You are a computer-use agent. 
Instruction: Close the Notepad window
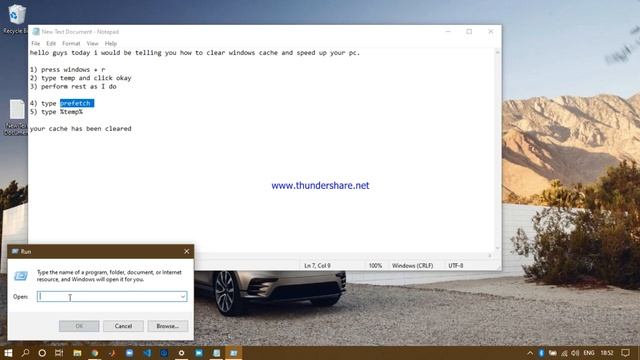[491, 31]
